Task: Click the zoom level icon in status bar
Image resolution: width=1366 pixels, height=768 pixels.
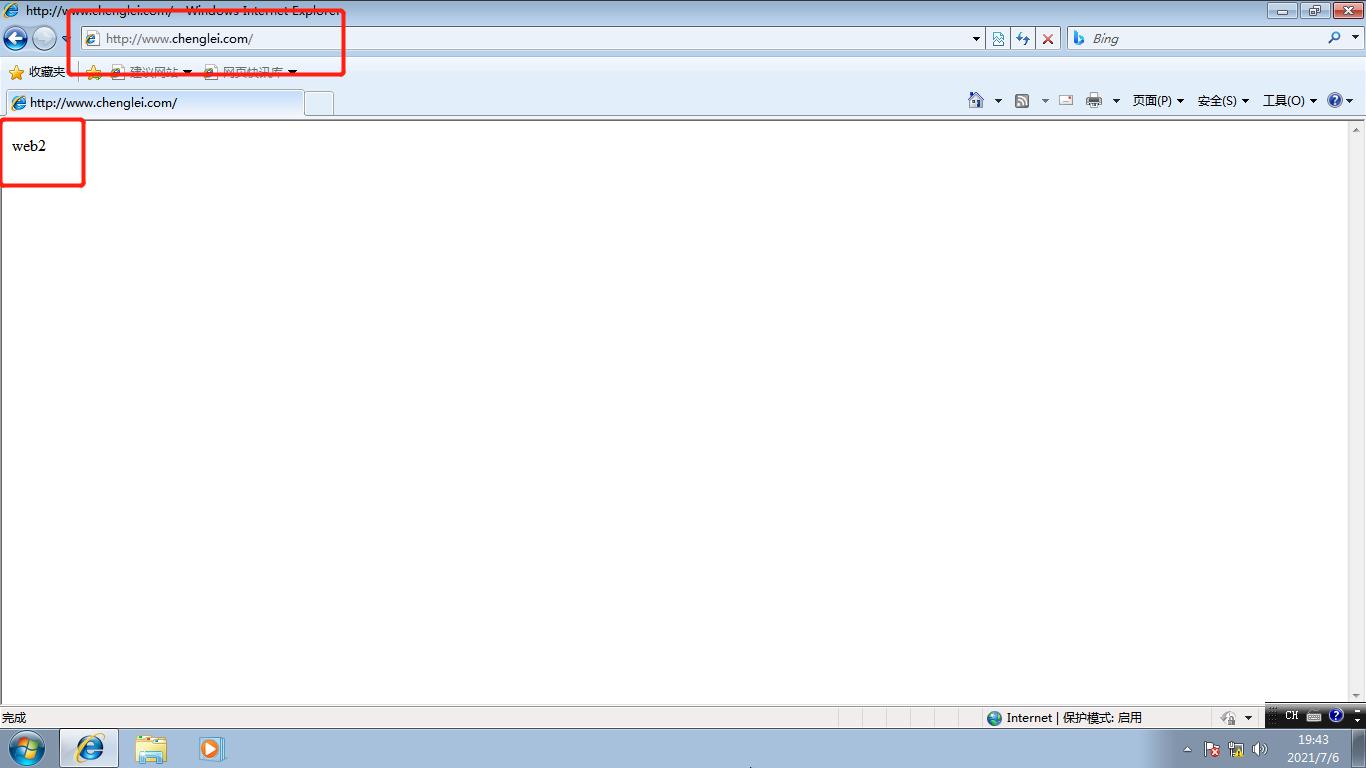Action: pyautogui.click(x=1228, y=718)
